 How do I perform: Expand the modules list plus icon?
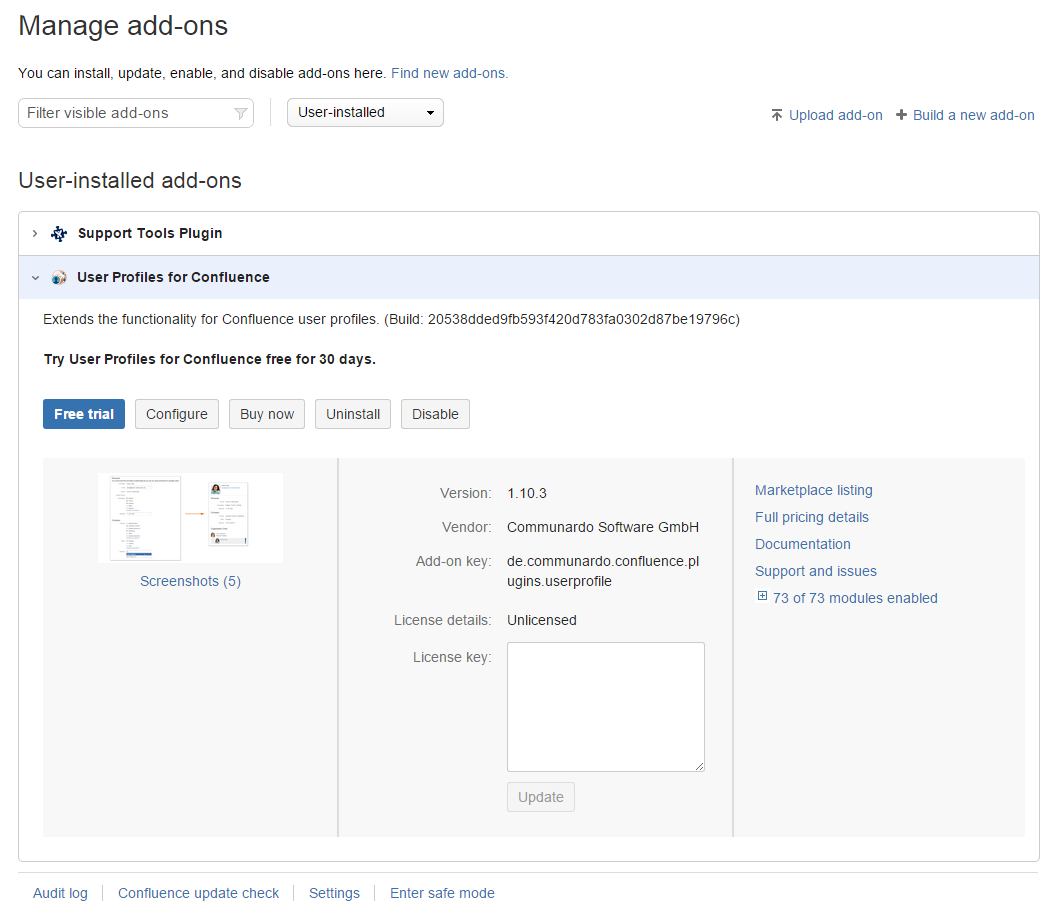pyautogui.click(x=762, y=597)
